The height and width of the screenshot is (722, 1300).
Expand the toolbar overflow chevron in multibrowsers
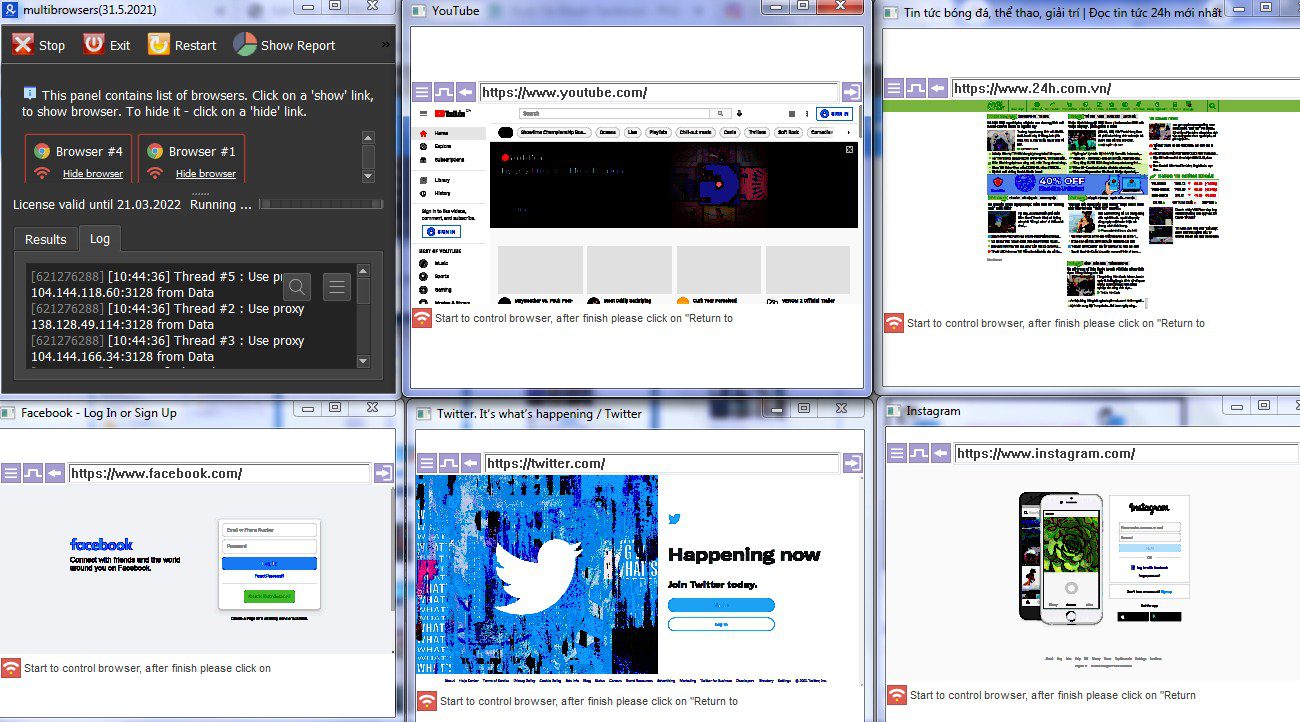pos(386,45)
